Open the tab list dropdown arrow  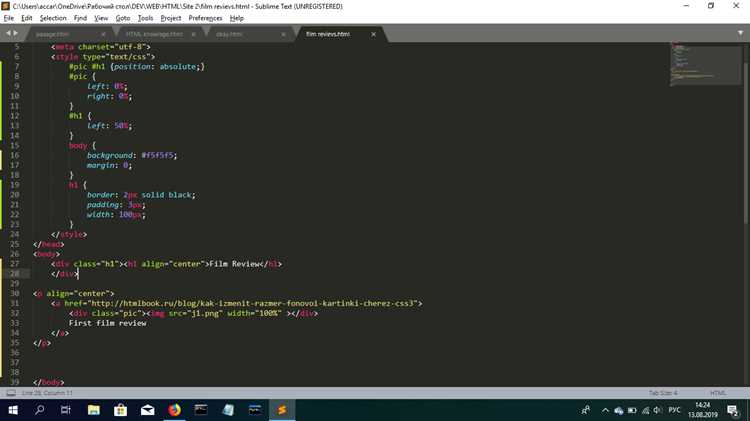click(740, 33)
